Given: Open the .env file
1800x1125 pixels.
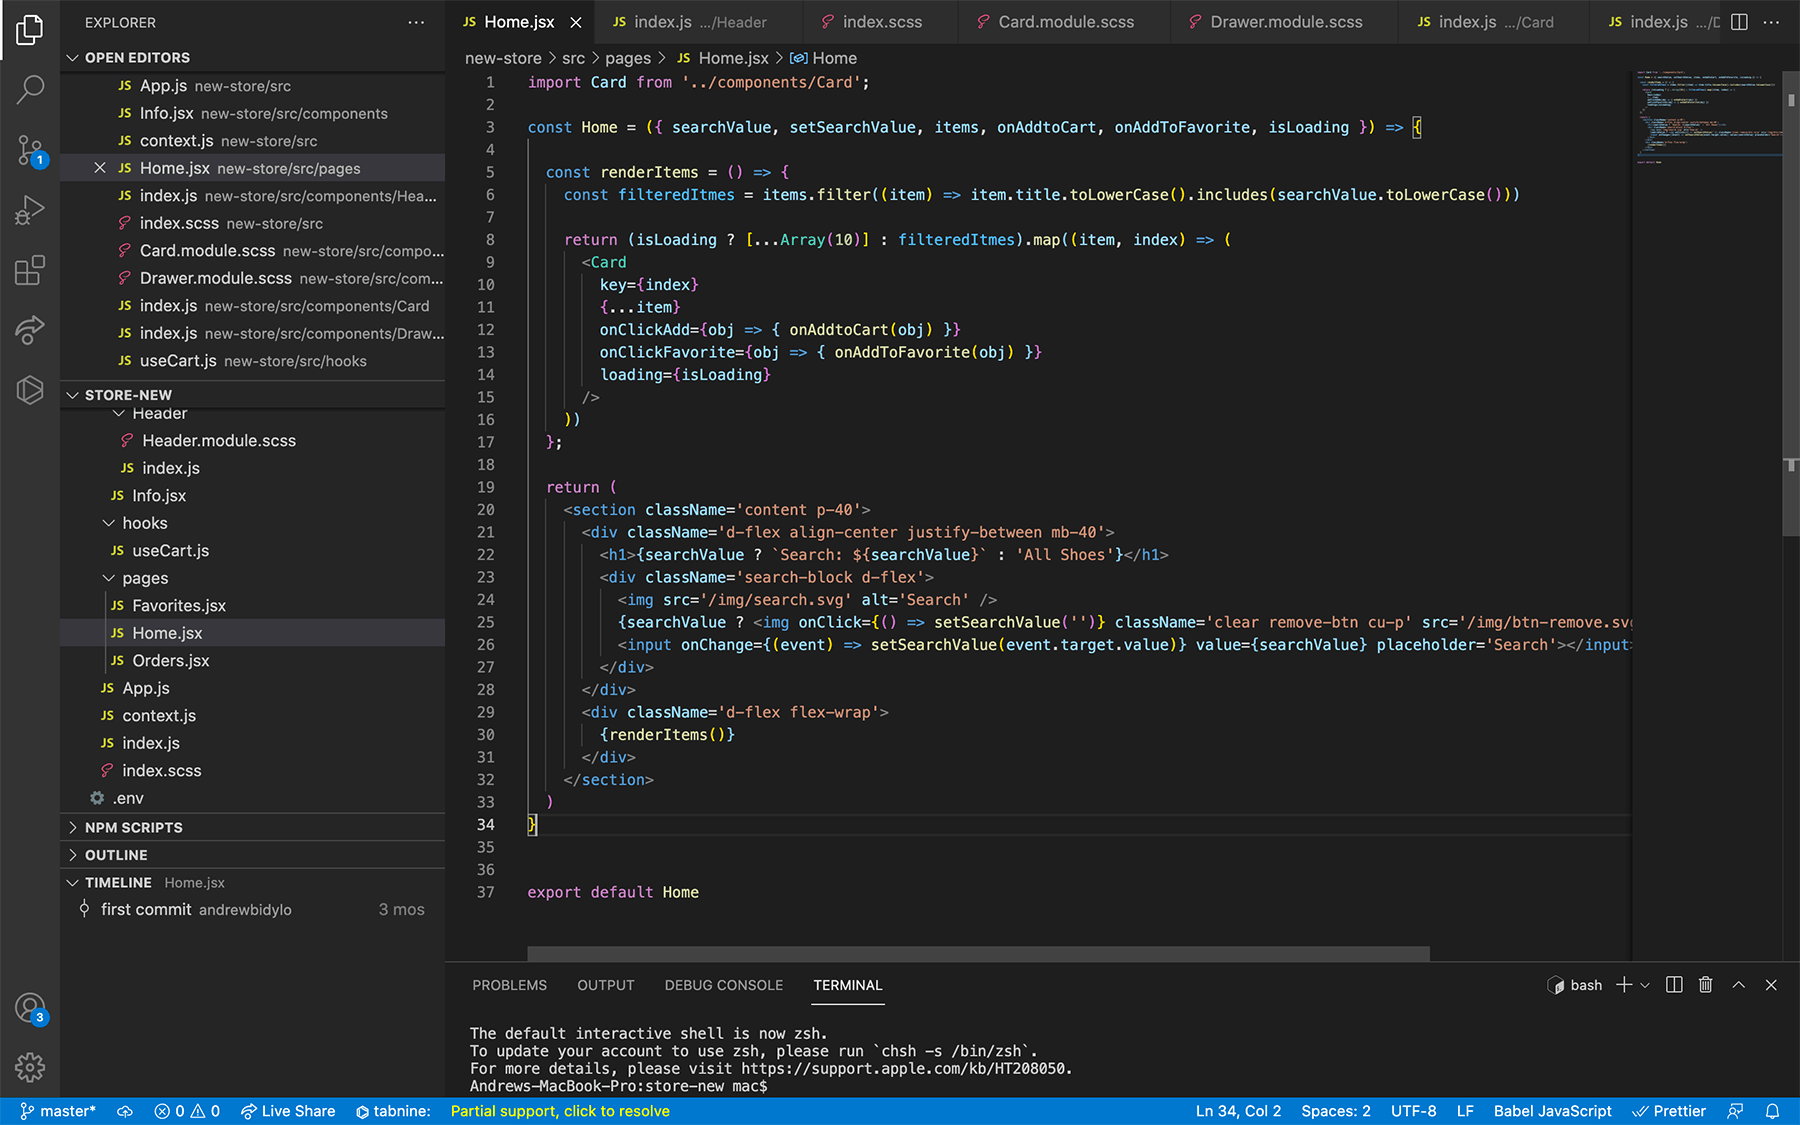Looking at the screenshot, I should [252, 798].
